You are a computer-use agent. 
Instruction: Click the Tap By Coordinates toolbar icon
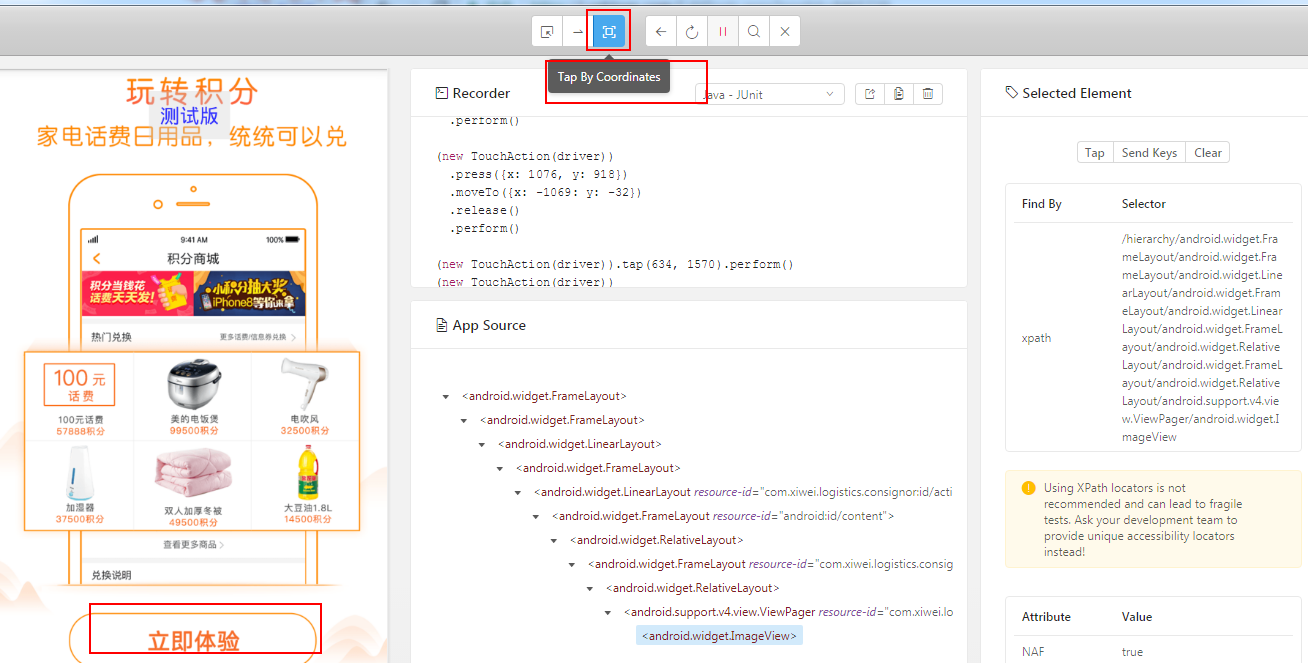[609, 32]
